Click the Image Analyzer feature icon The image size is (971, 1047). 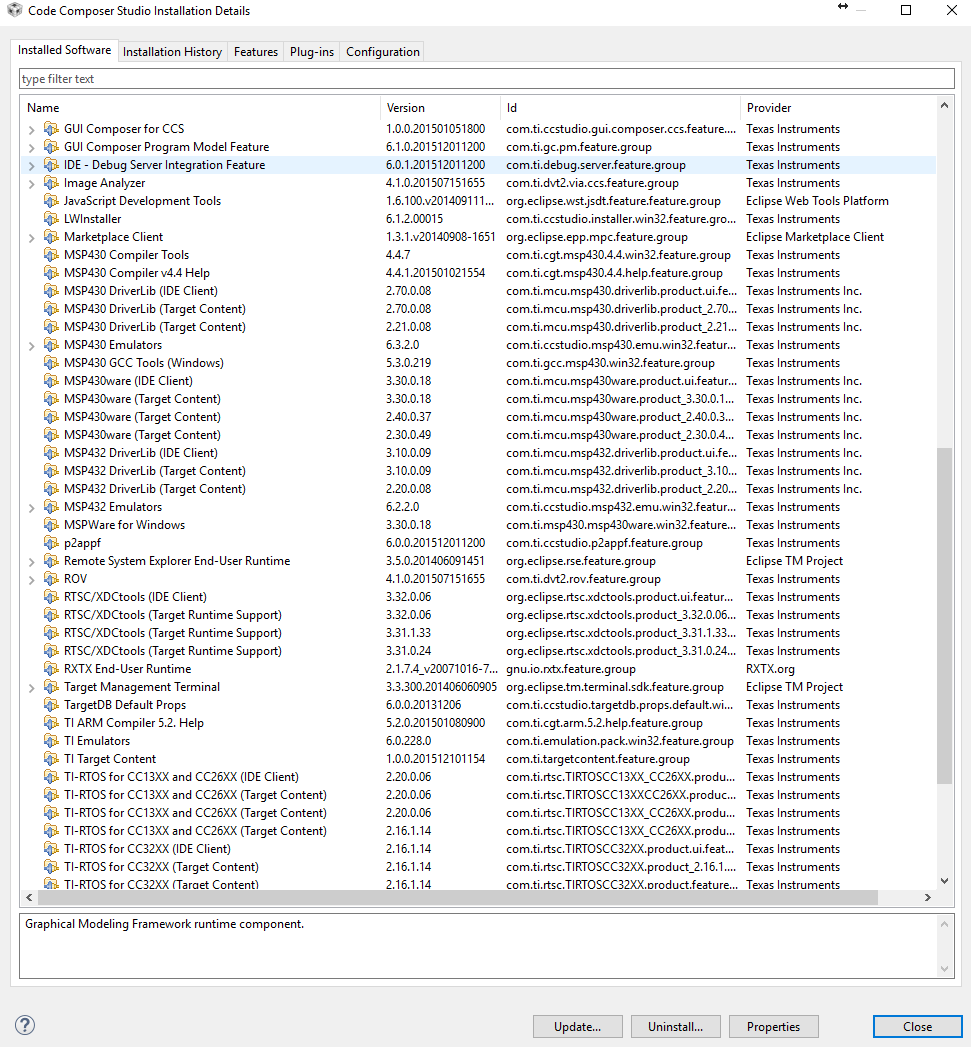tap(51, 182)
